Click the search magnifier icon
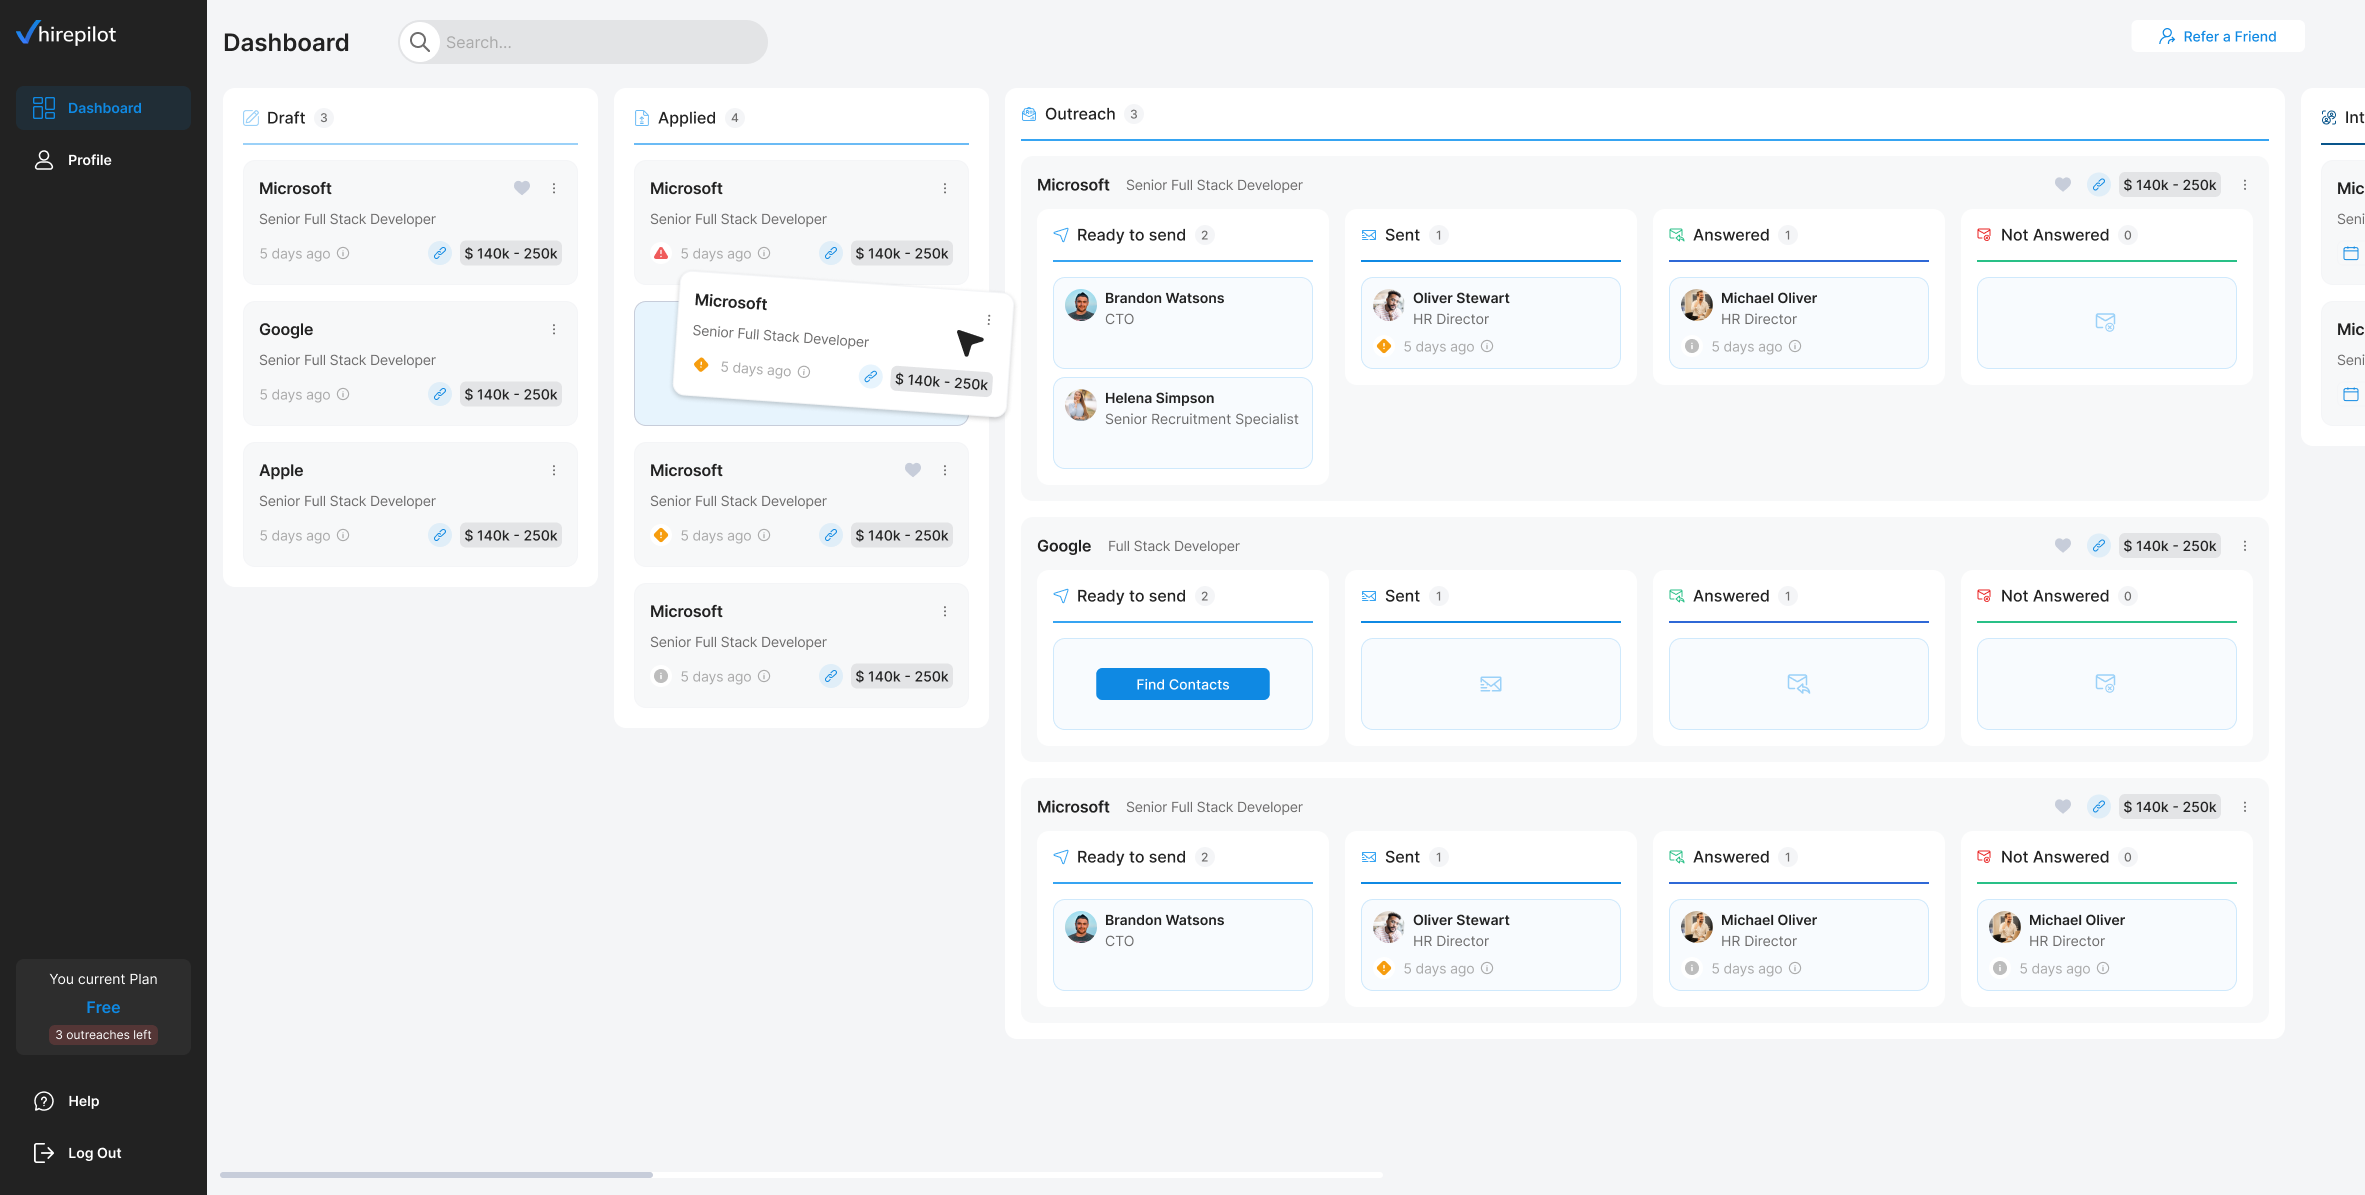 pos(420,42)
